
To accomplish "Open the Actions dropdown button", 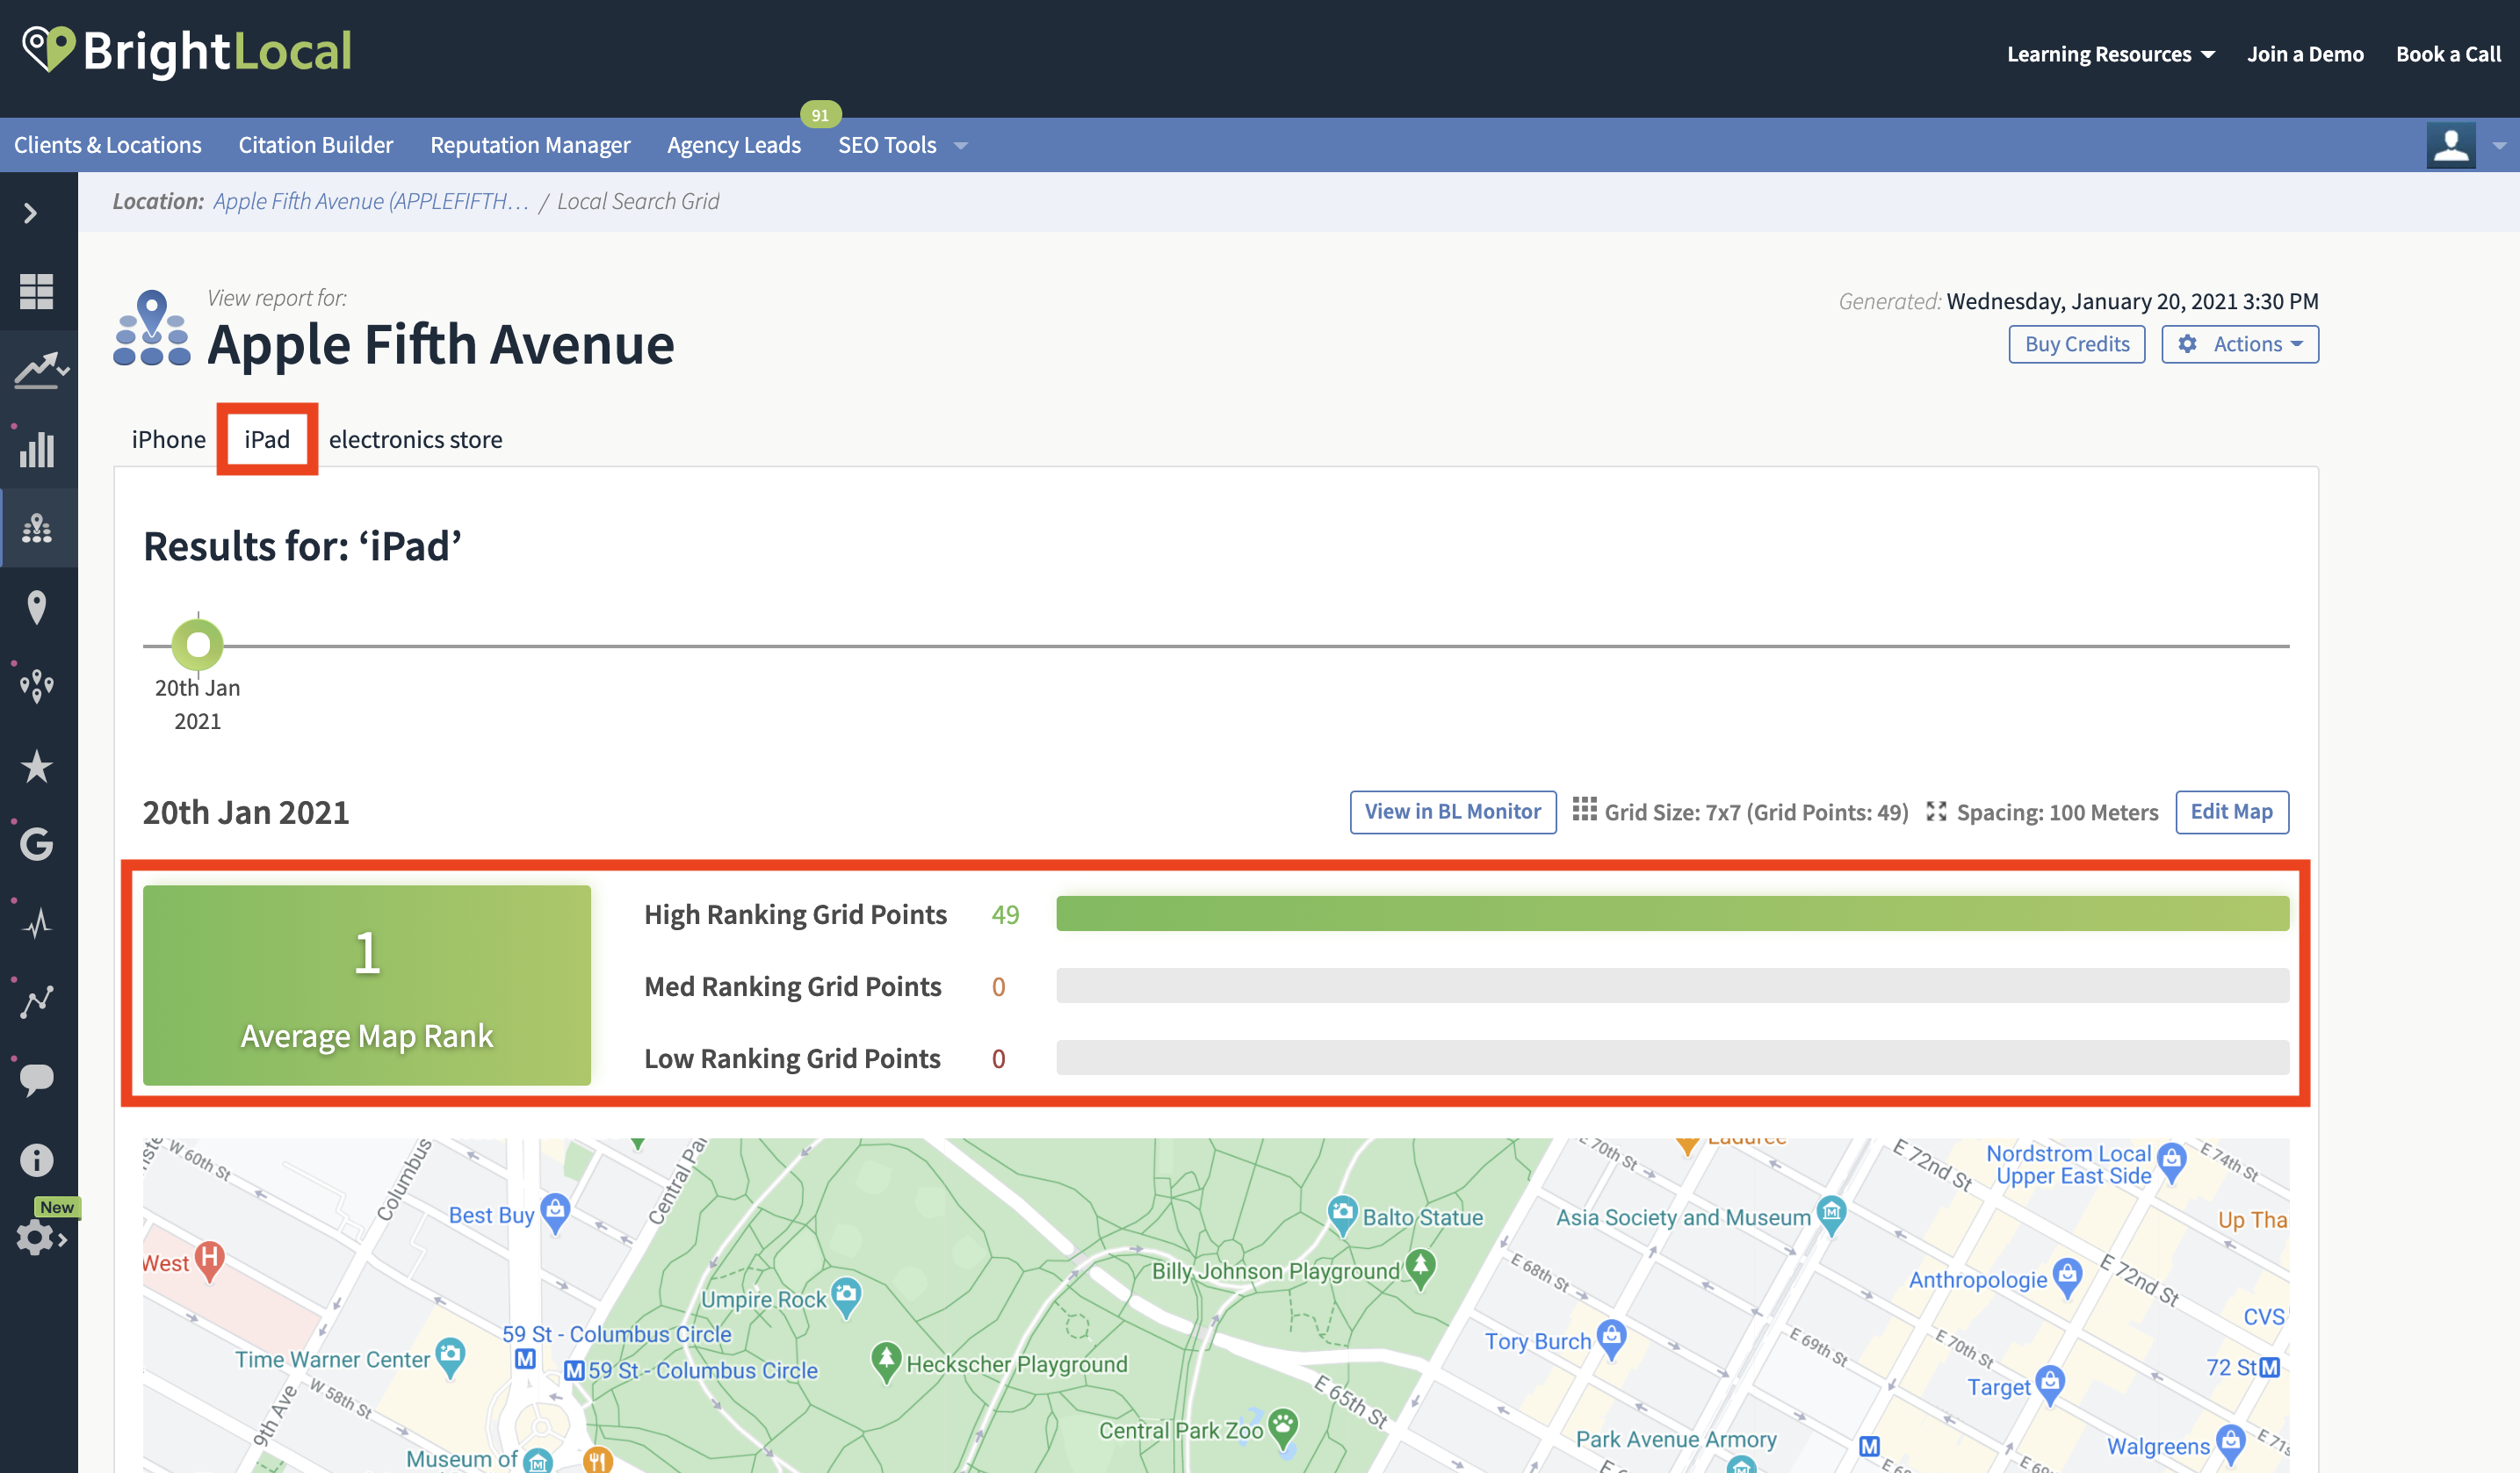I will (x=2240, y=344).
